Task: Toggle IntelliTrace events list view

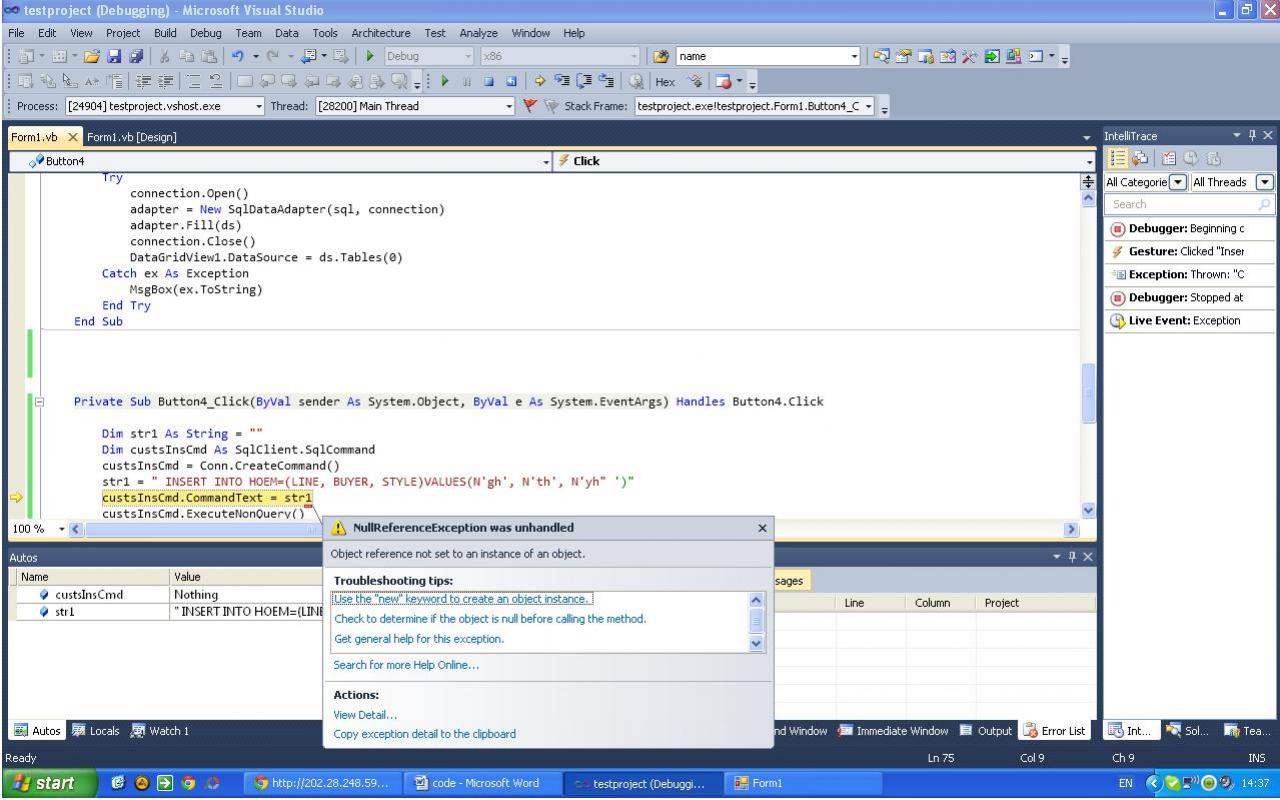Action: click(1120, 158)
